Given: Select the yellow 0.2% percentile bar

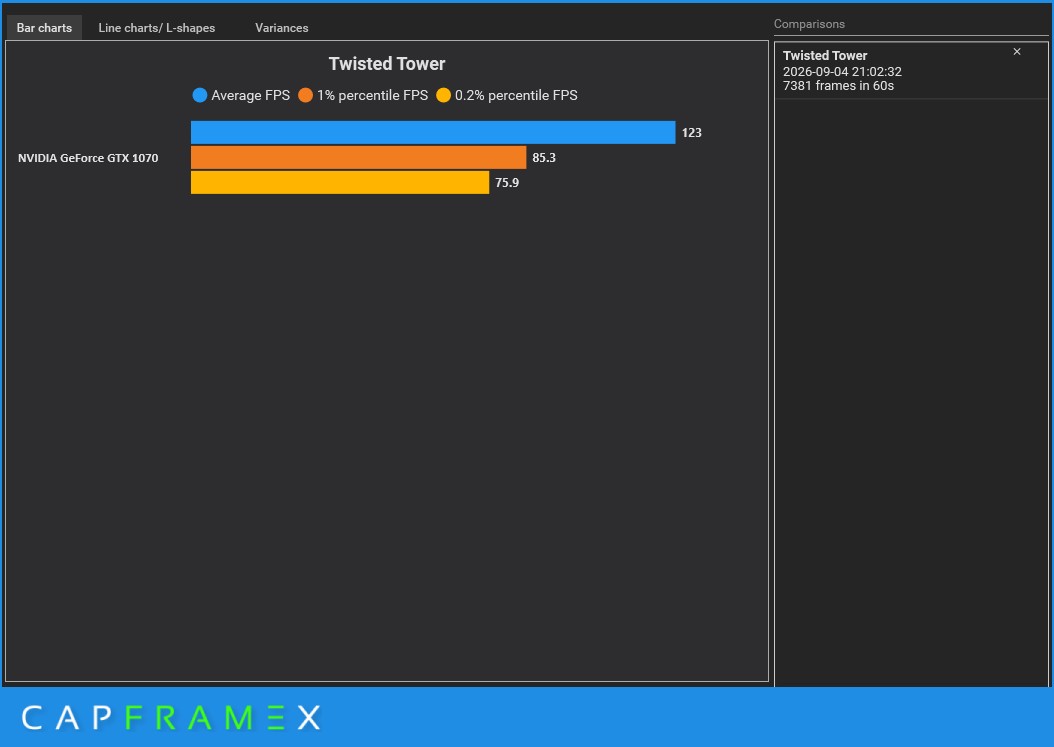Looking at the screenshot, I should (x=340, y=182).
